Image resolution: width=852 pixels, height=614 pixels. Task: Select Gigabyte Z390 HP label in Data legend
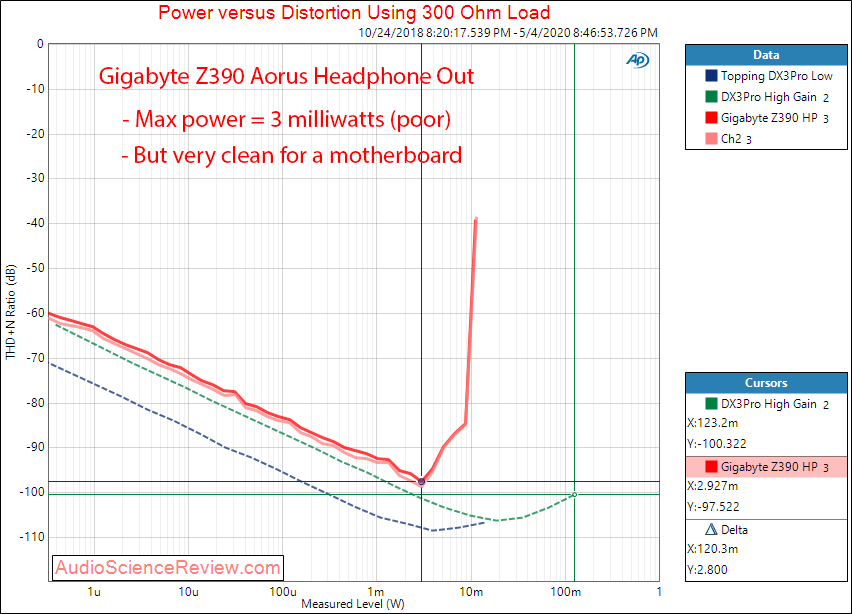point(769,118)
